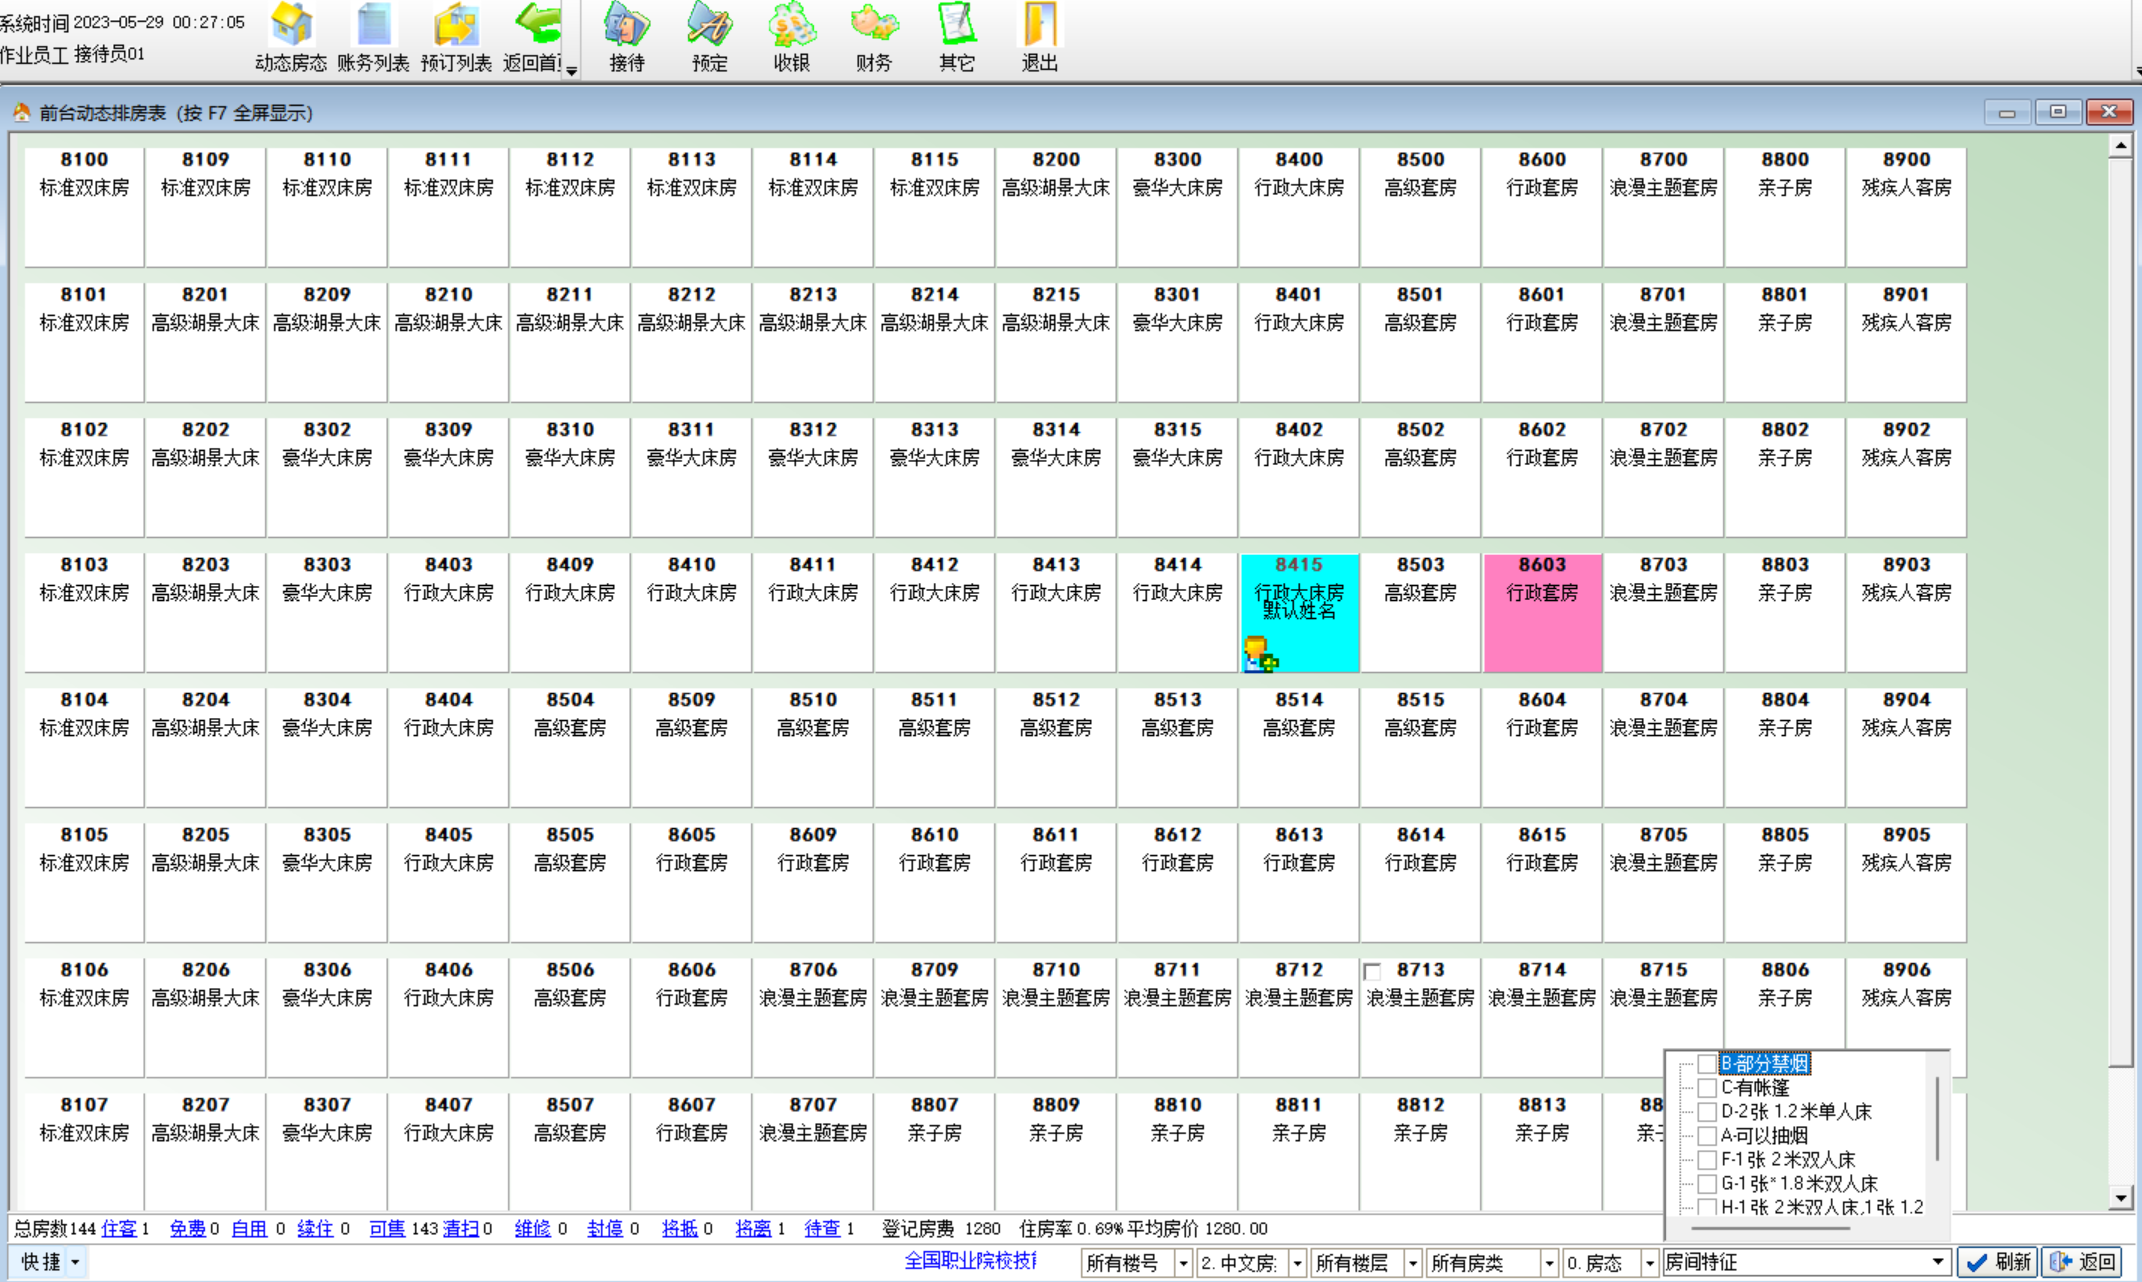Filter by 续住 link in status bar
Viewport: 2142px width, 1282px height.
click(x=315, y=1229)
